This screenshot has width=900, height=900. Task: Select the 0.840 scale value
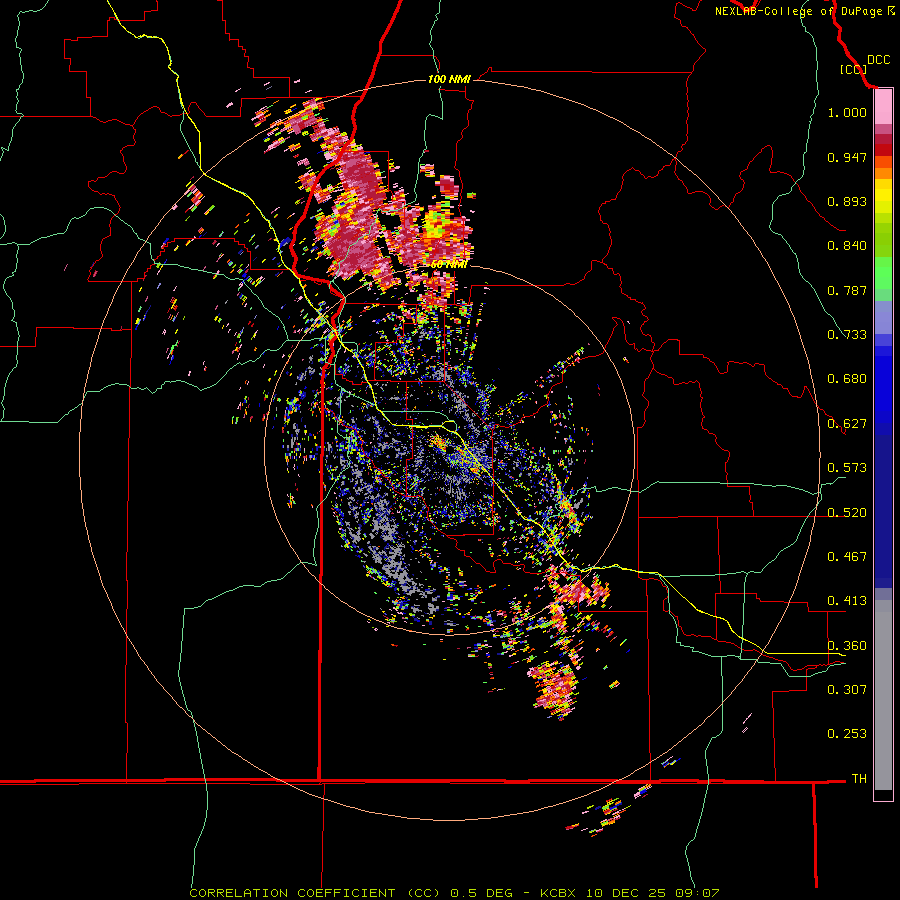[x=847, y=246]
